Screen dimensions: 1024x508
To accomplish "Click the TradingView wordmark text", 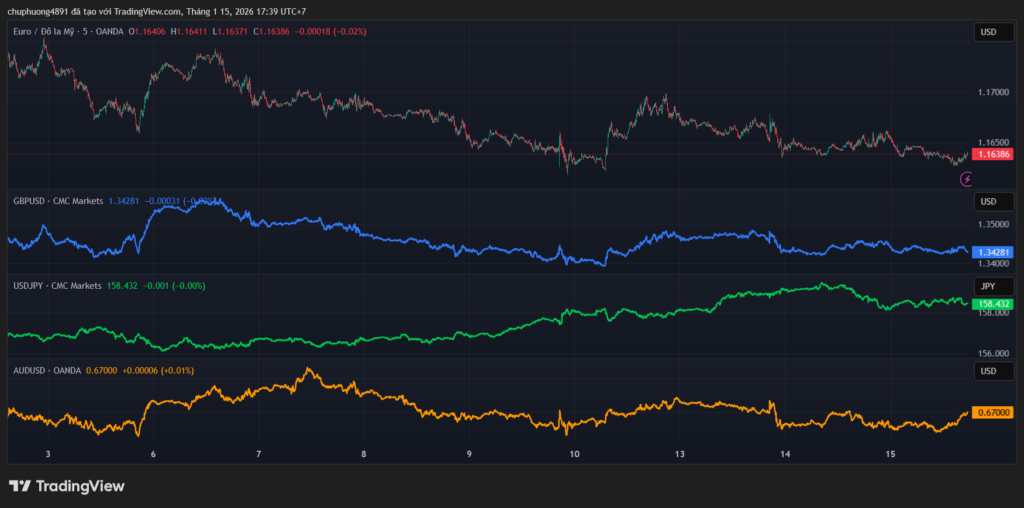I will [80, 486].
